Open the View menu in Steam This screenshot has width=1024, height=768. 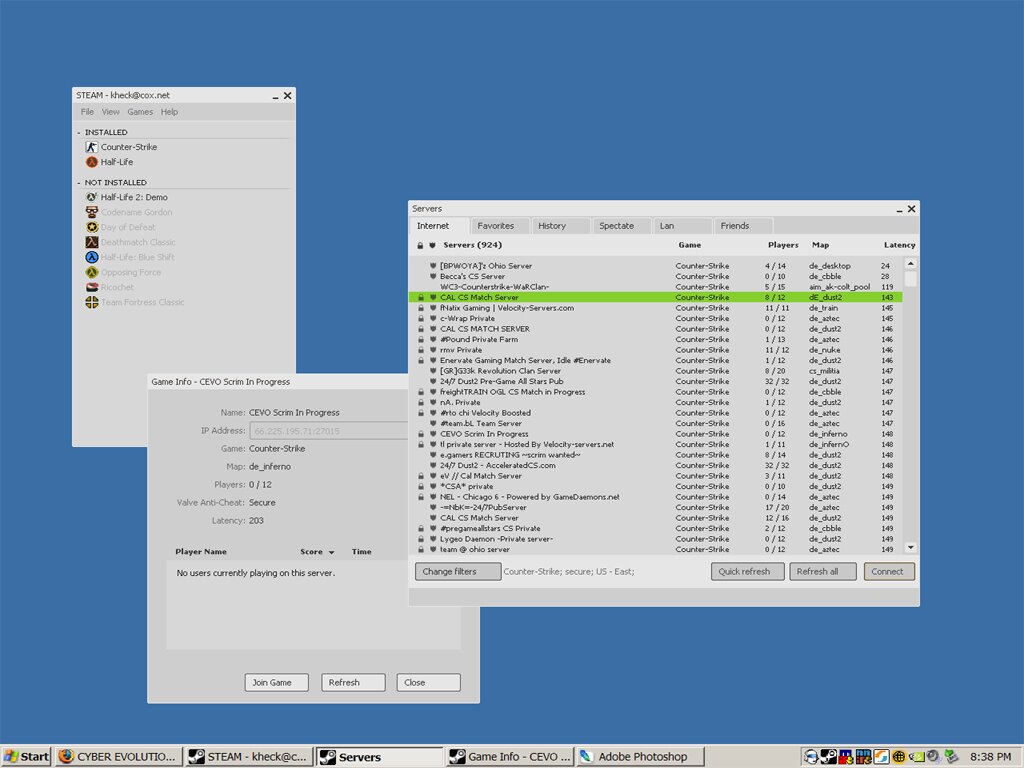(110, 112)
